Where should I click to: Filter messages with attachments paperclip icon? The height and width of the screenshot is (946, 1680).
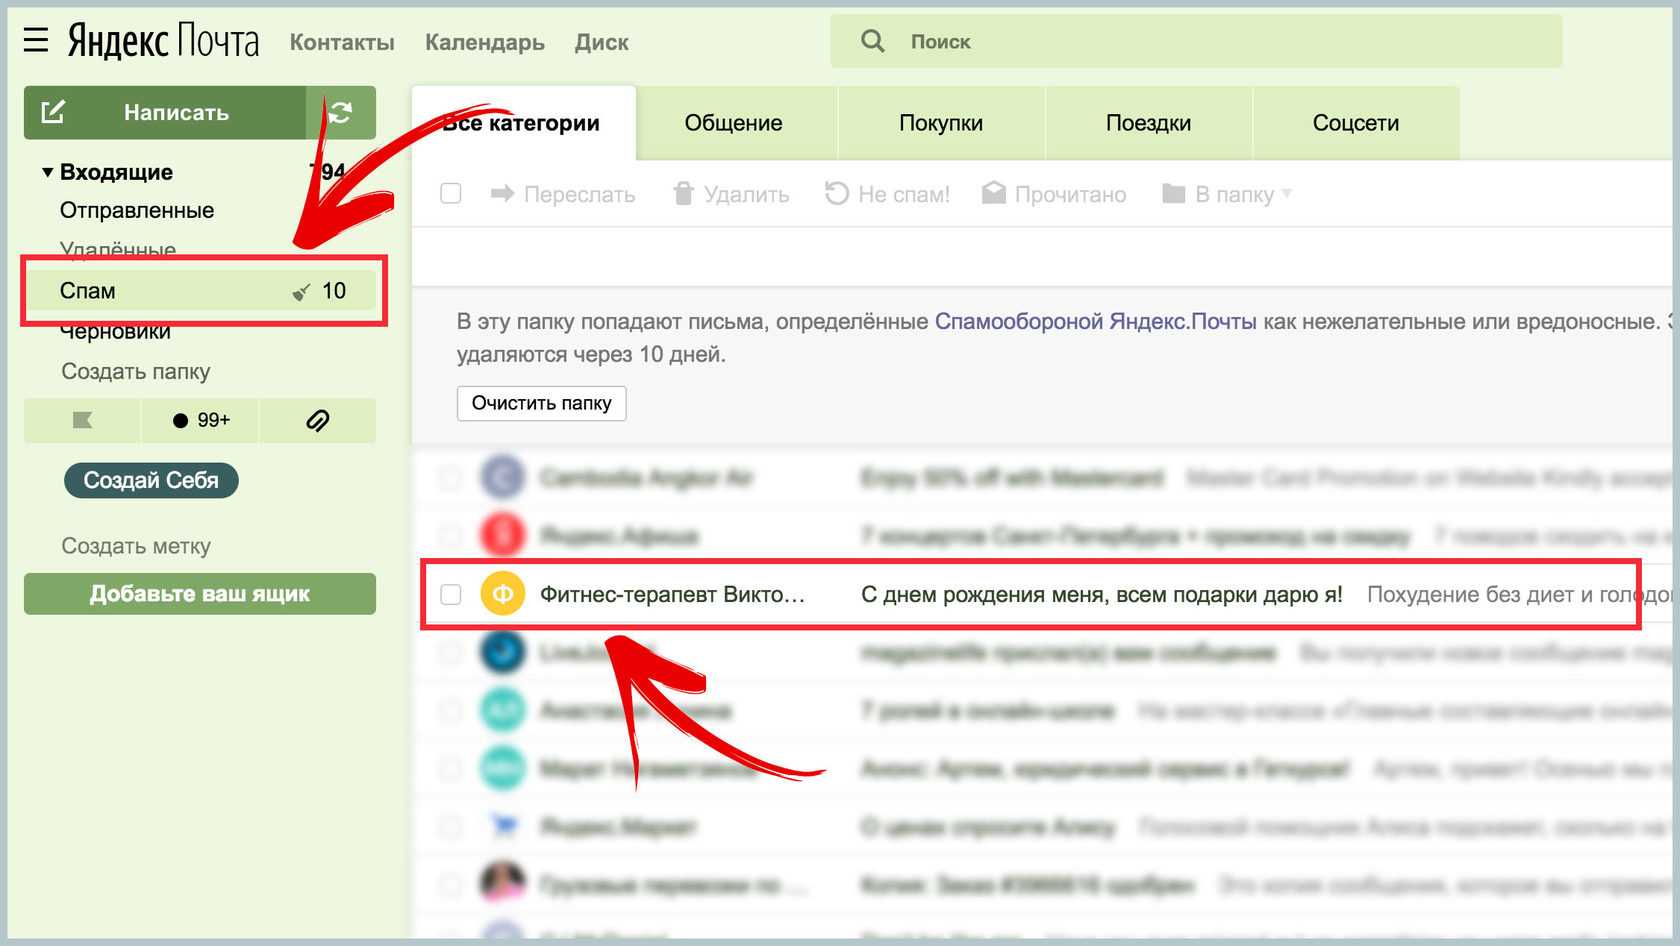click(x=318, y=420)
